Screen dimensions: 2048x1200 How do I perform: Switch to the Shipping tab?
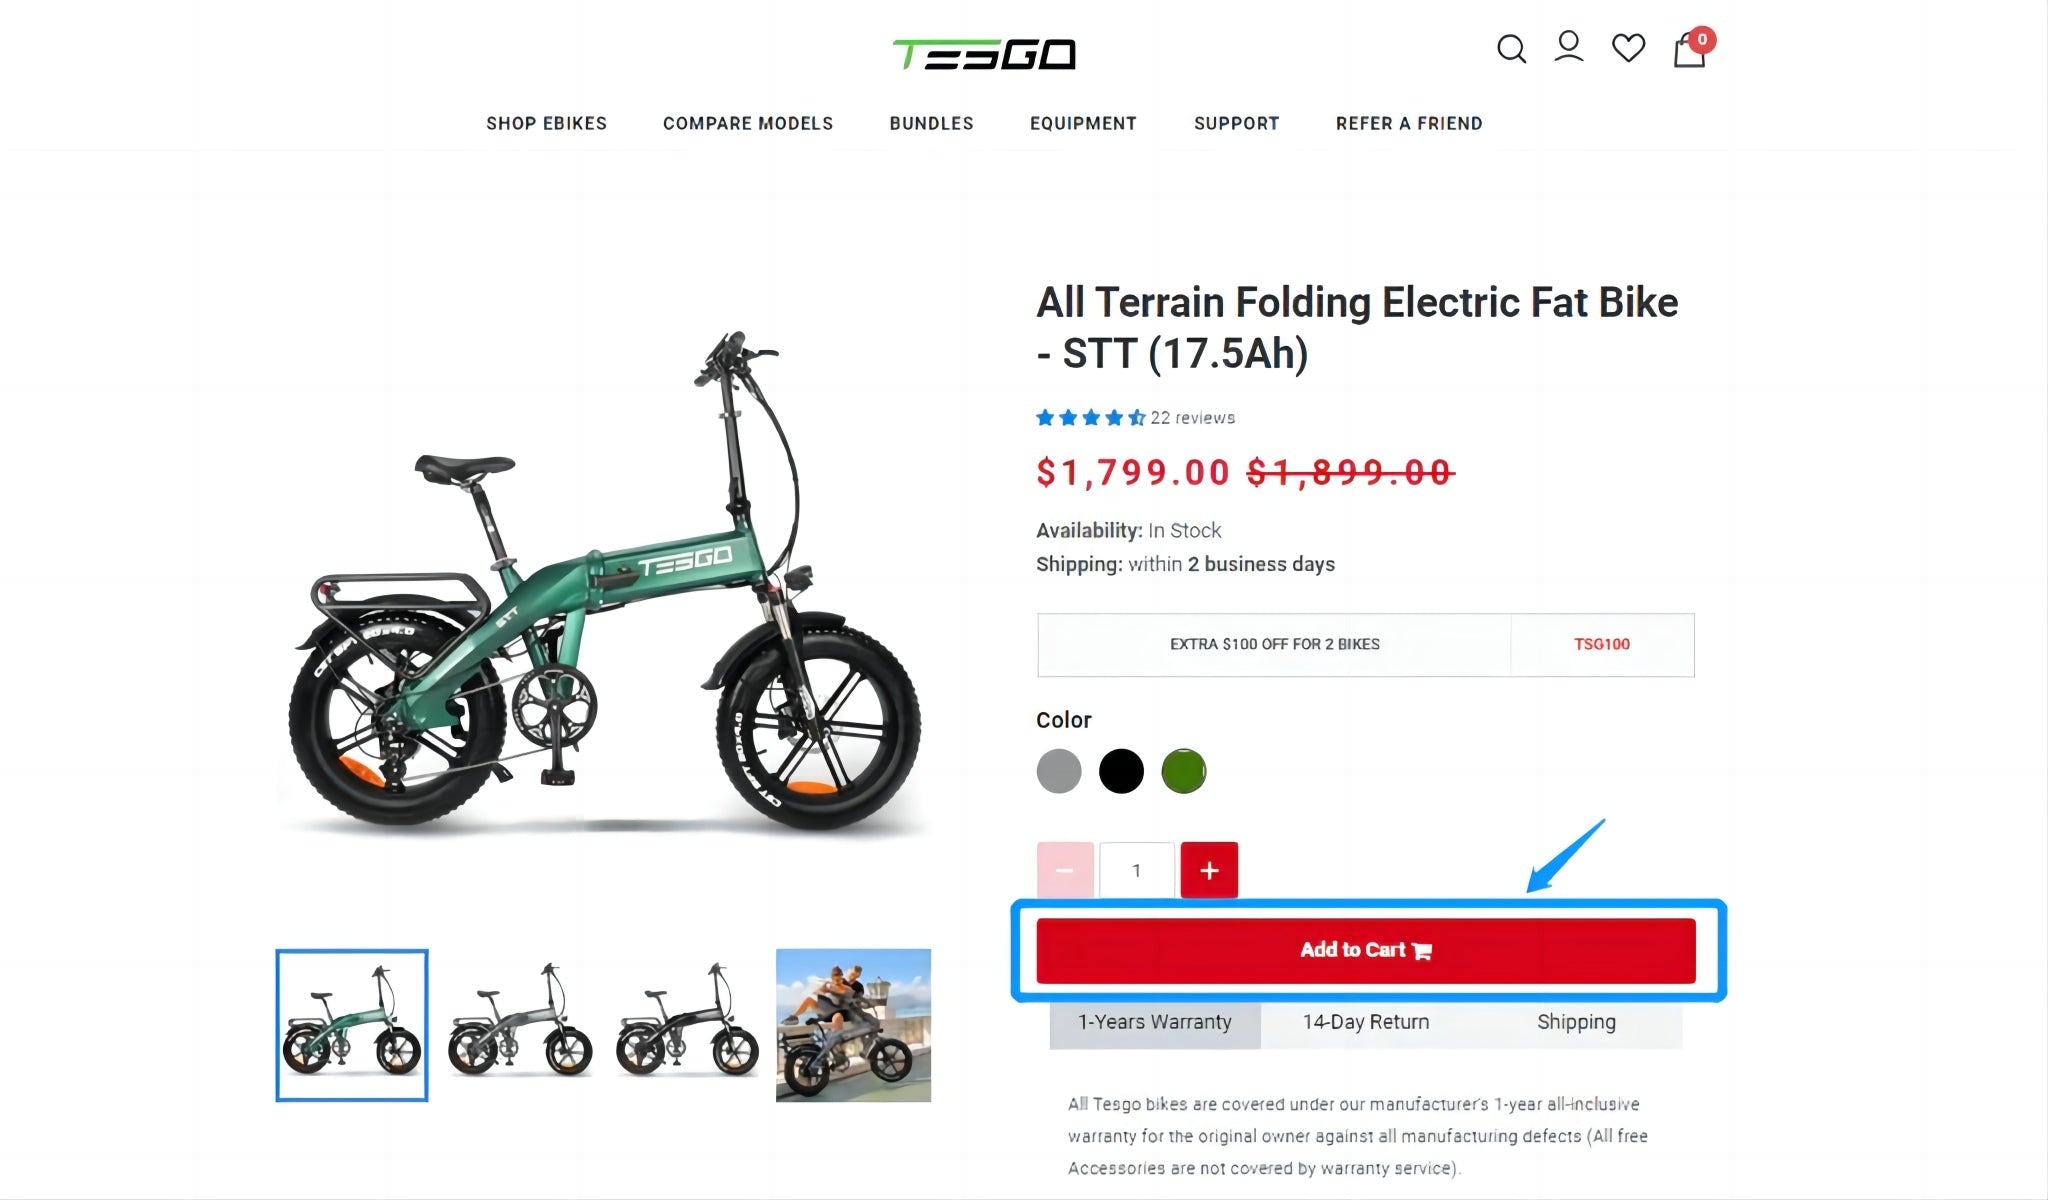pyautogui.click(x=1576, y=1022)
